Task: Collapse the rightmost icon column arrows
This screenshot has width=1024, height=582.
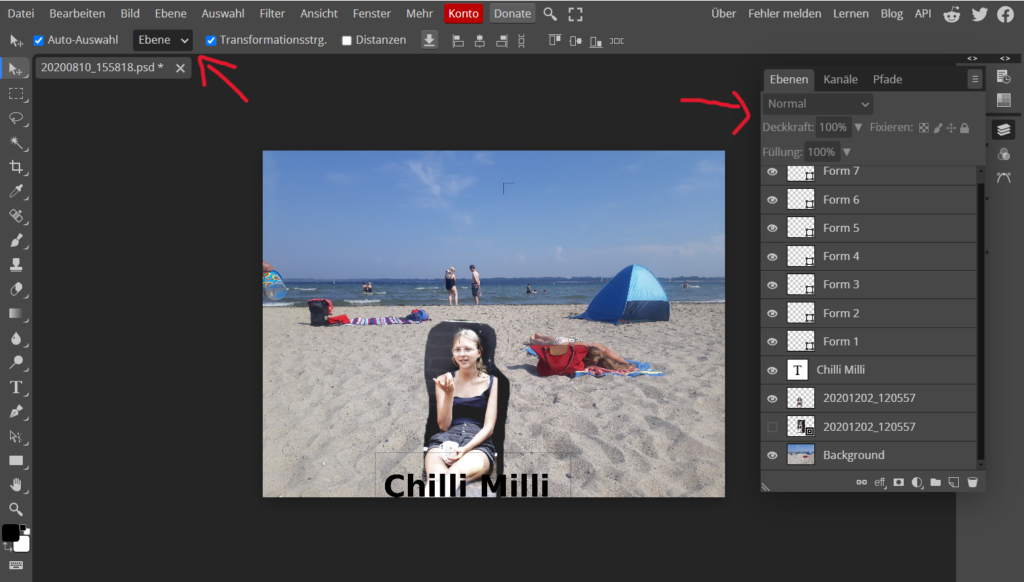Action: coord(1005,58)
